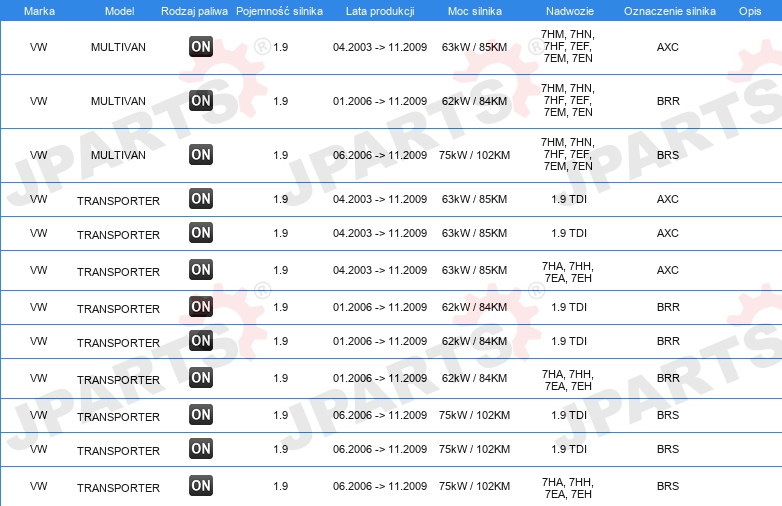Select AXC engine code in MULTIVAN row
Image resolution: width=782 pixels, height=506 pixels.
[668, 47]
